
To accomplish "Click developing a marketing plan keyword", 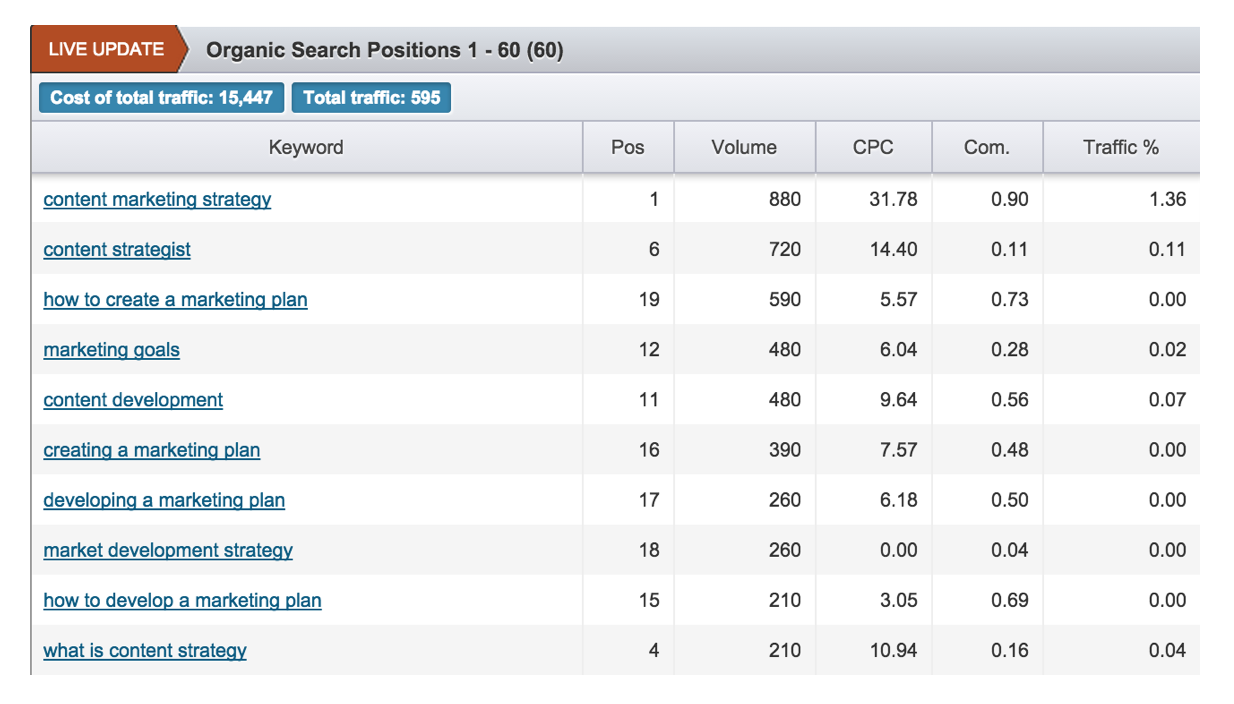I will 164,500.
